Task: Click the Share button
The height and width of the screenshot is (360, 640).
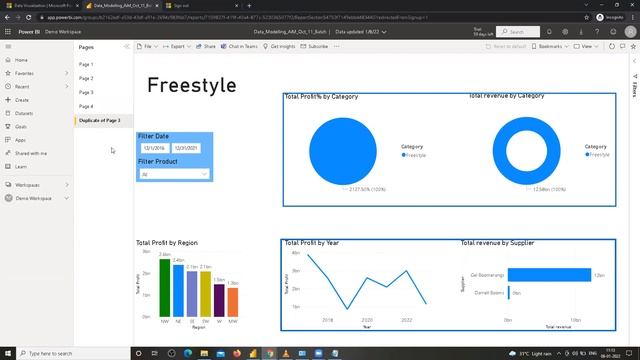Action: [206, 47]
